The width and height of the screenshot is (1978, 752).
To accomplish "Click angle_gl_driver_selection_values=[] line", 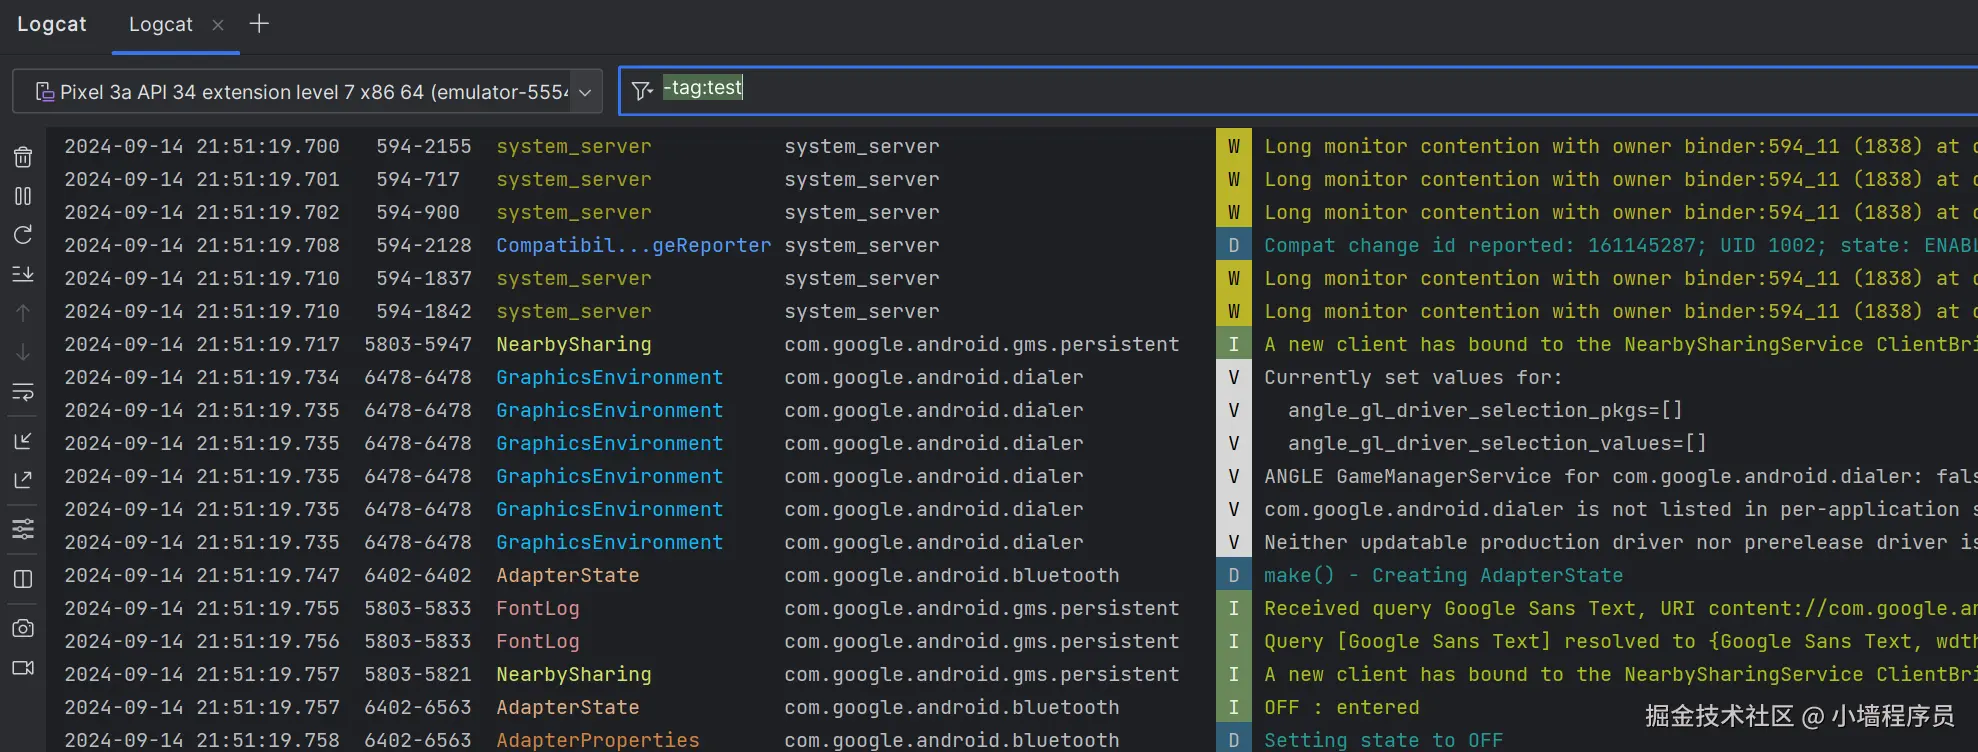I will coord(1497,443).
